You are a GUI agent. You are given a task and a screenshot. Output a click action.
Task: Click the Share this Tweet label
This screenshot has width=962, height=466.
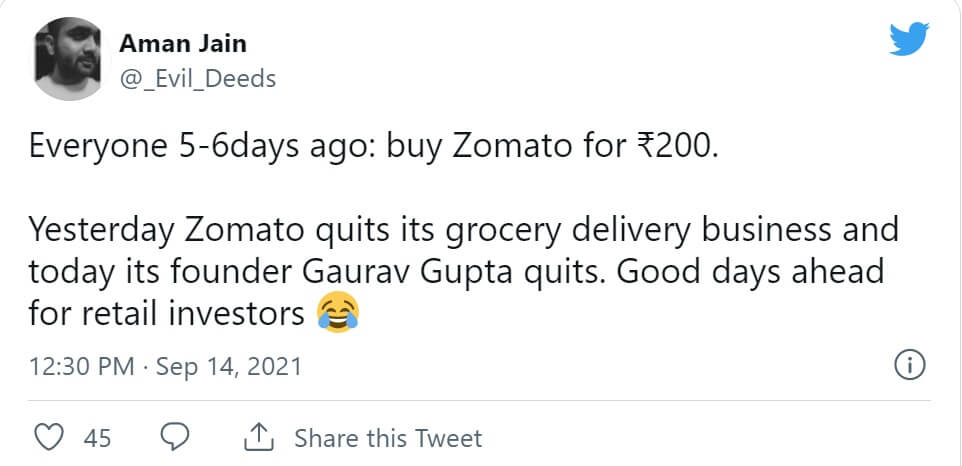coord(387,438)
